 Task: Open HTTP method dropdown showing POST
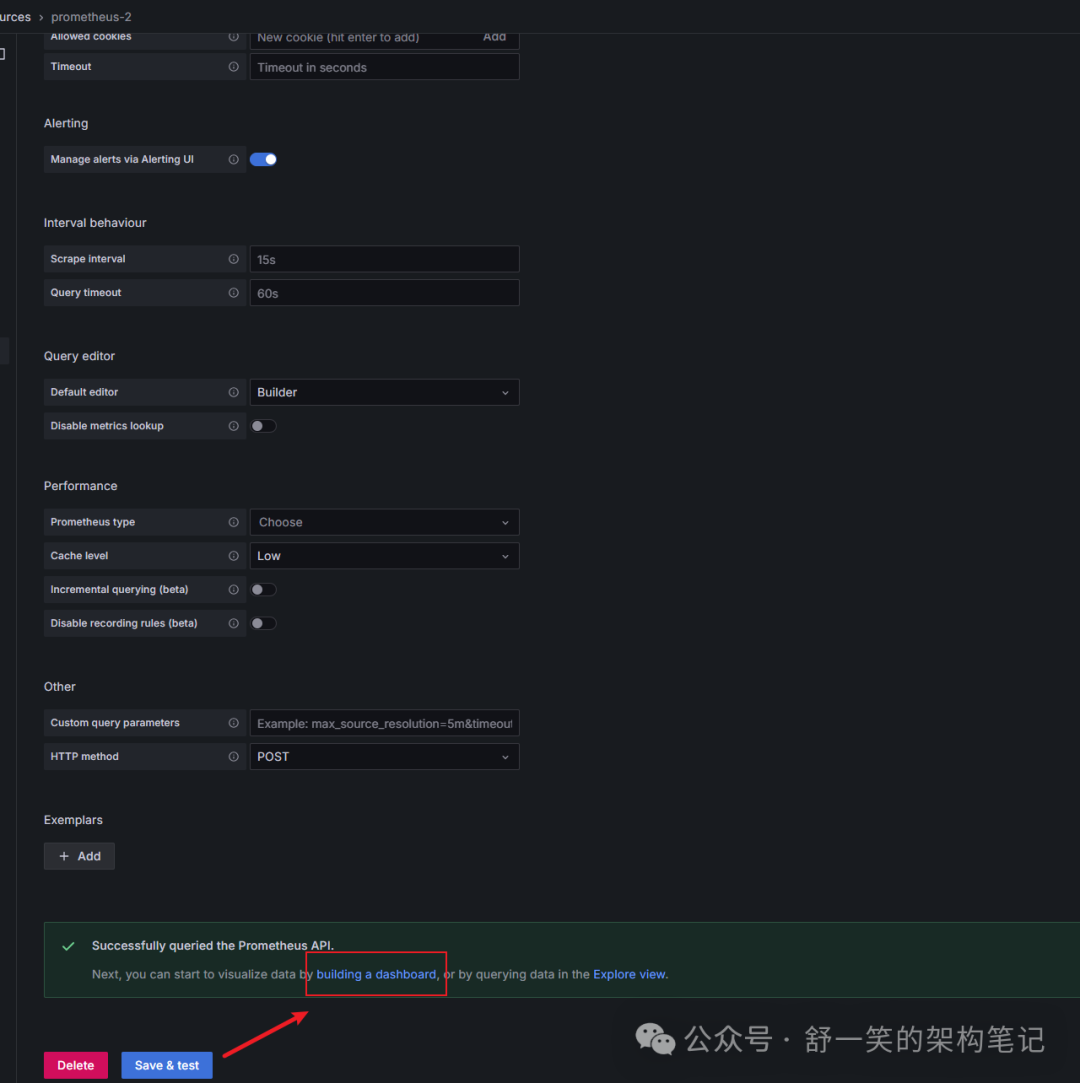point(384,757)
